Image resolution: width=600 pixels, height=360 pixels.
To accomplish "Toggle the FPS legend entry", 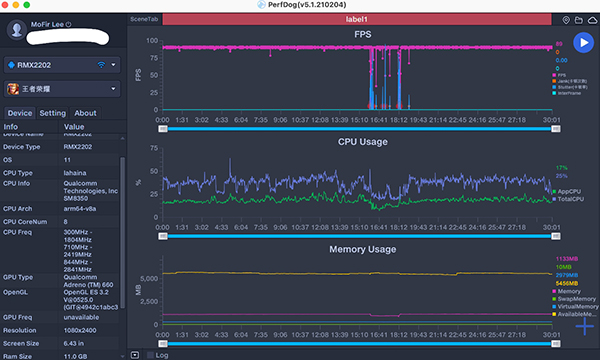I will [559, 75].
